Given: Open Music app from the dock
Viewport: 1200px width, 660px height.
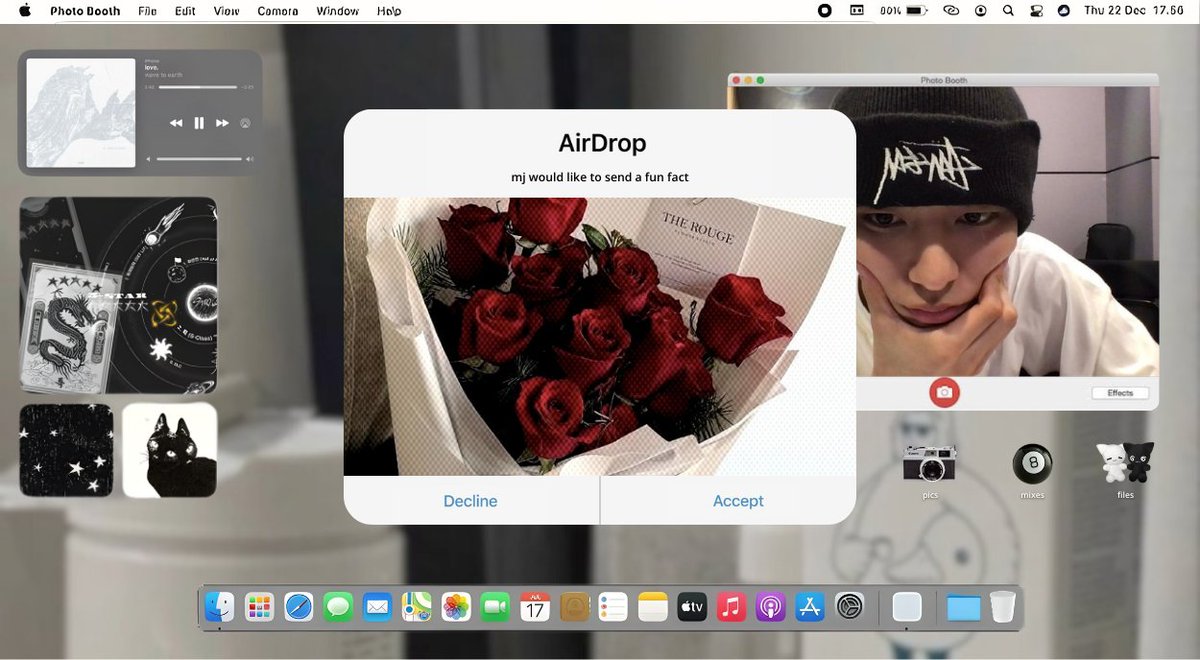Looking at the screenshot, I should (x=731, y=606).
